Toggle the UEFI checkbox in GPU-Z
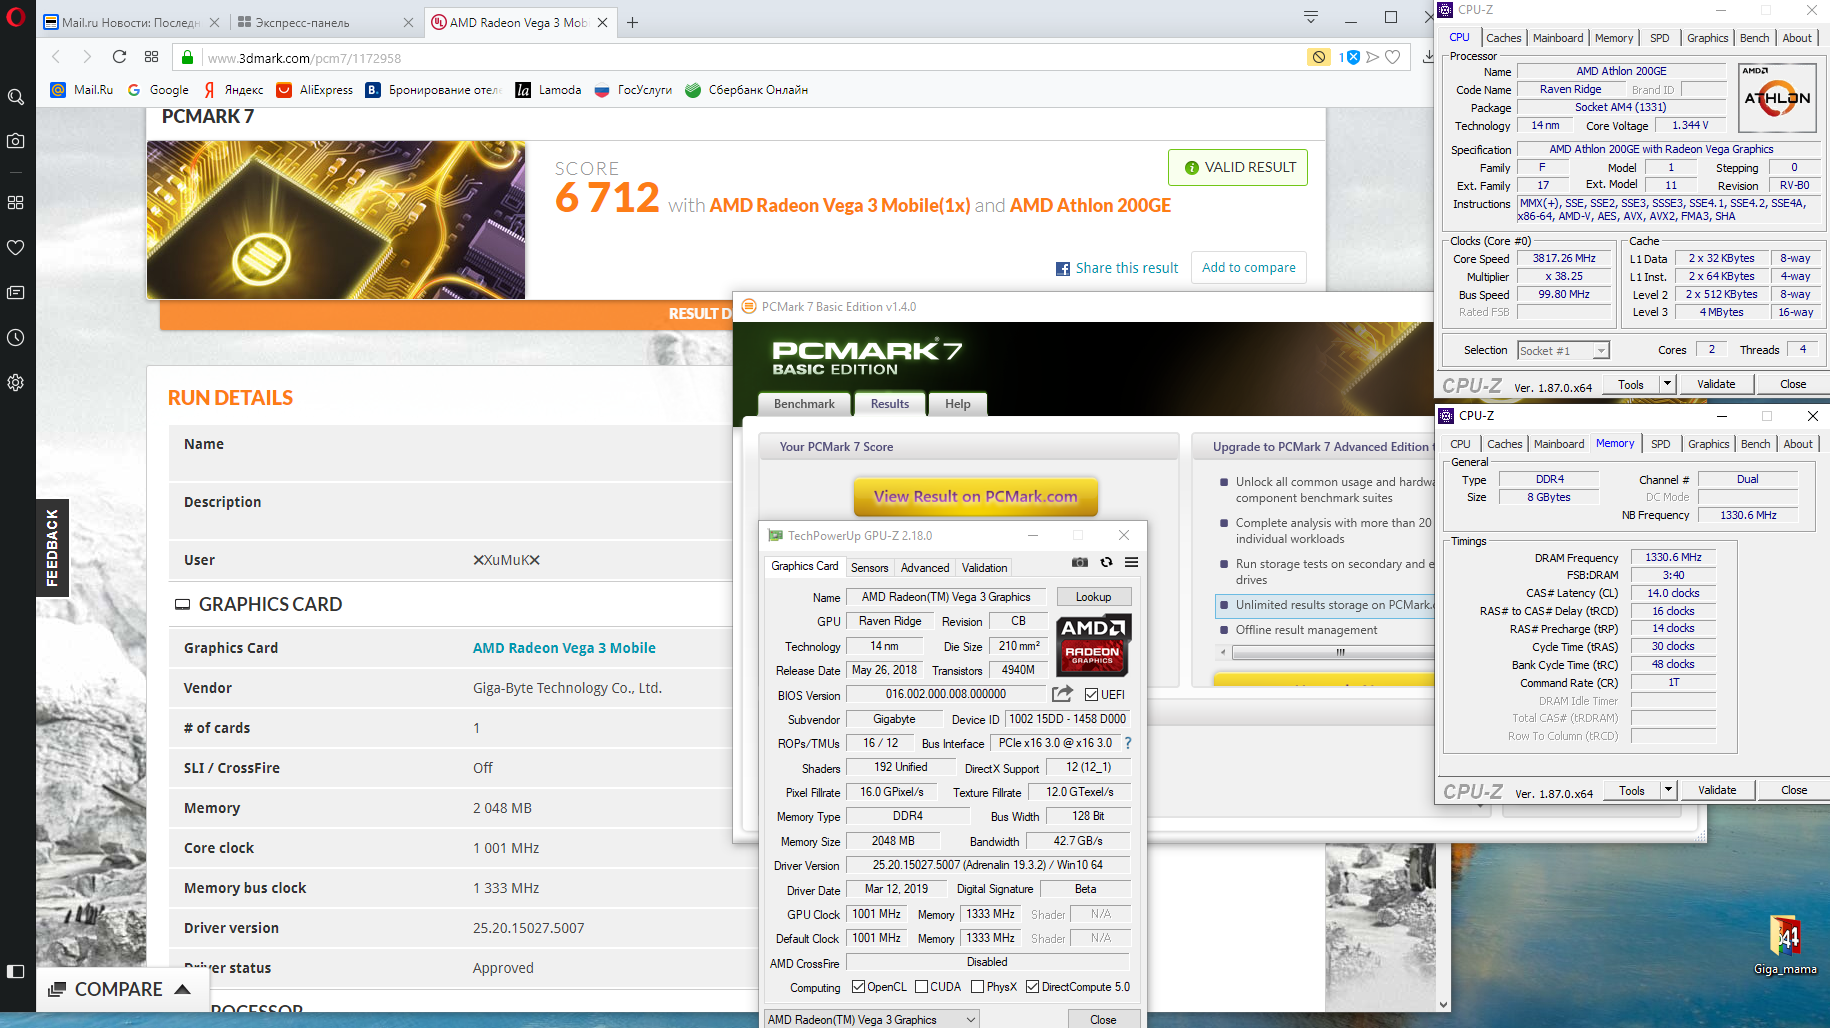Image resolution: width=1830 pixels, height=1028 pixels. coord(1092,695)
